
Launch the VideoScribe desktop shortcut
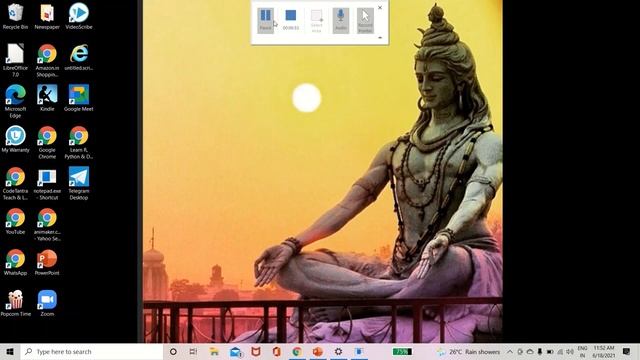pyautogui.click(x=79, y=16)
